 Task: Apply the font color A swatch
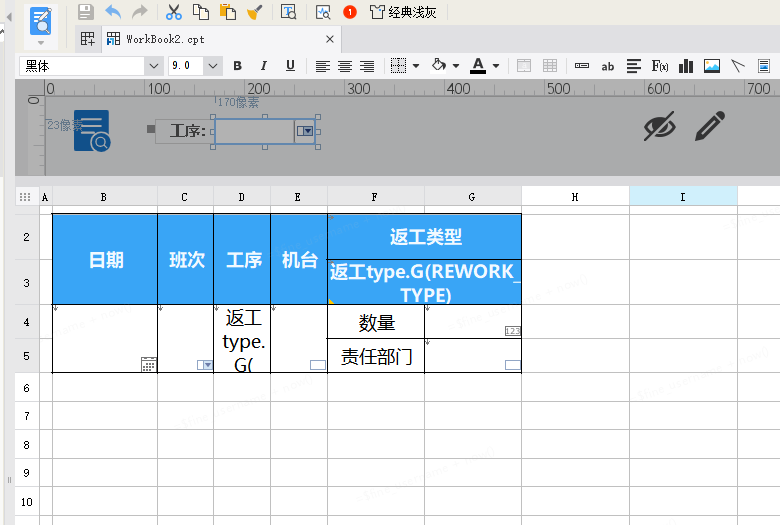478,66
